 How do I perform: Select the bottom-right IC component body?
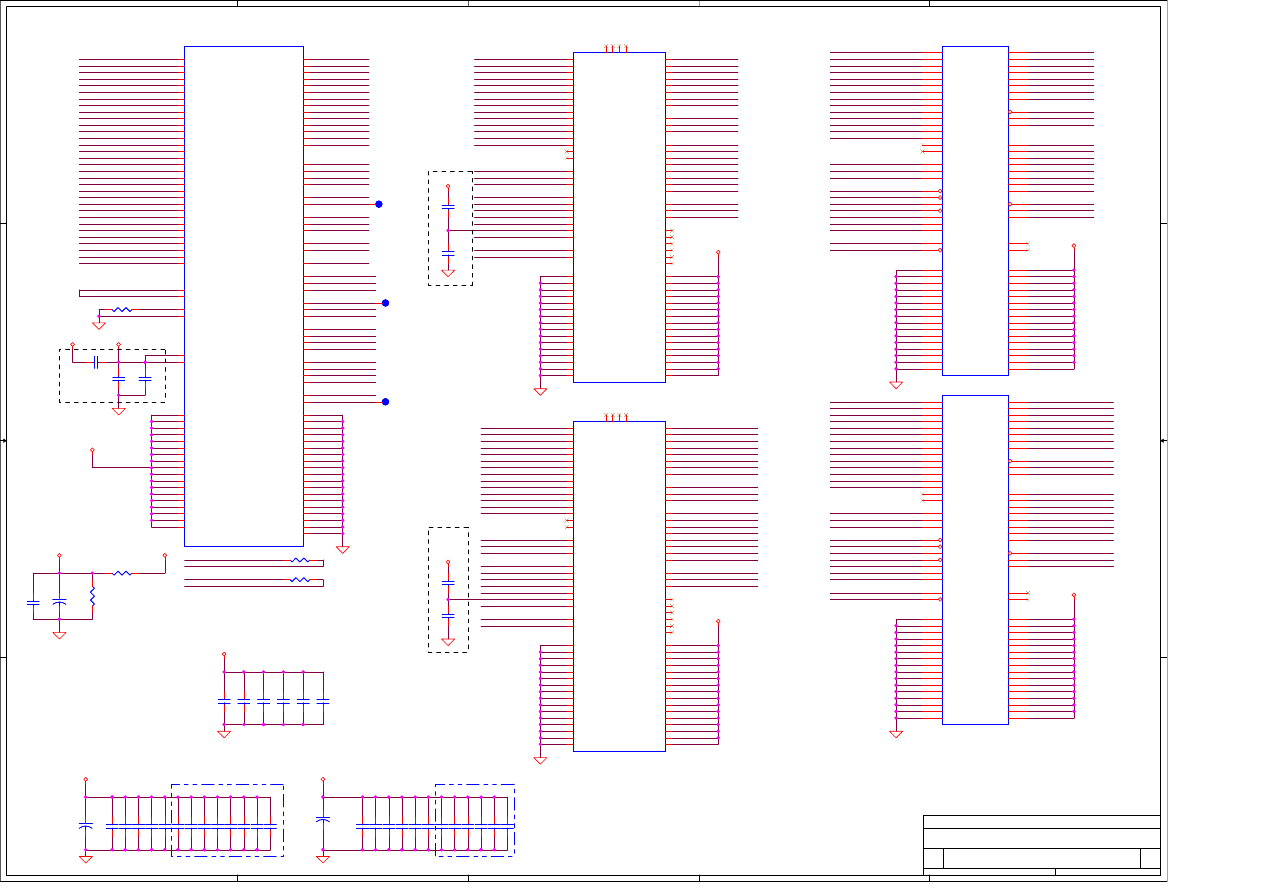pyautogui.click(x=975, y=560)
